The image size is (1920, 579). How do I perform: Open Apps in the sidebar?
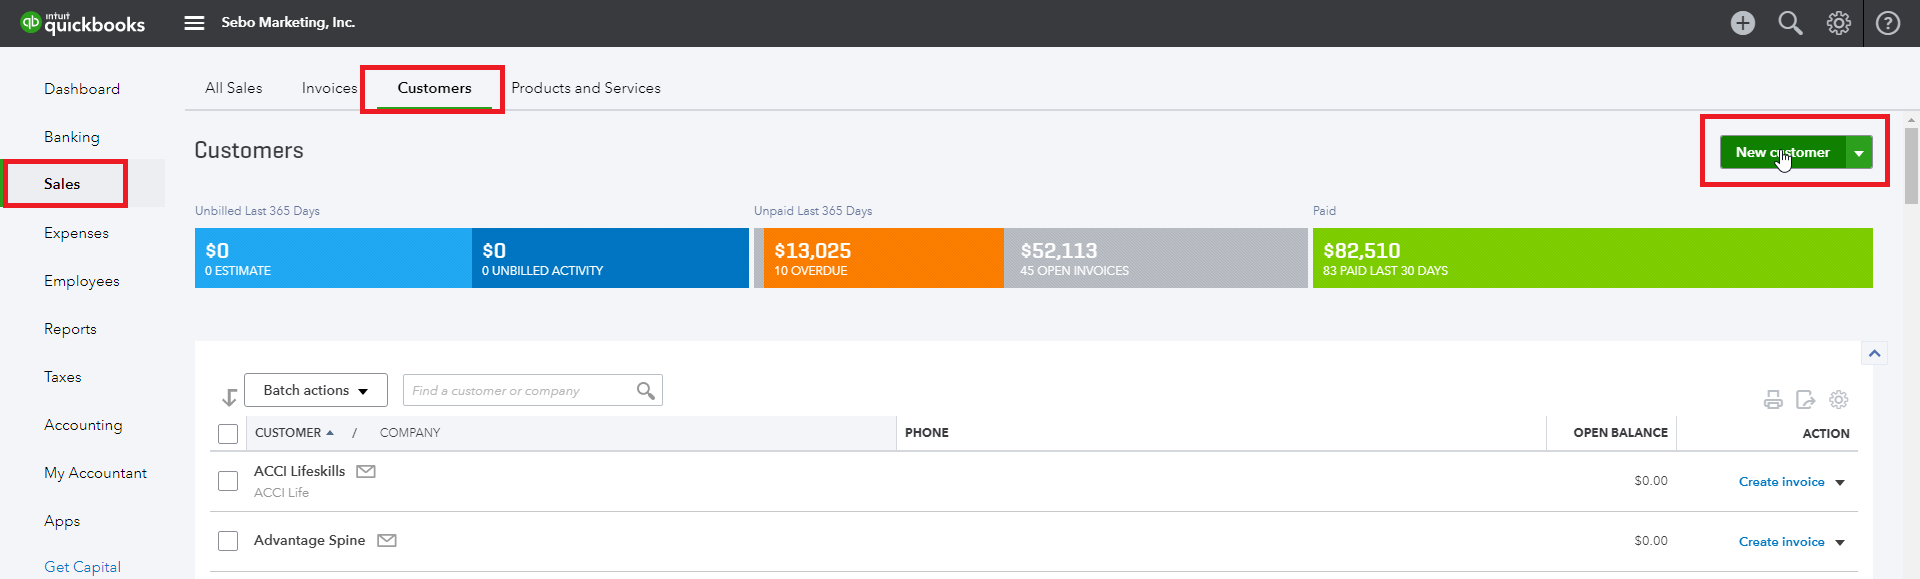(x=62, y=521)
